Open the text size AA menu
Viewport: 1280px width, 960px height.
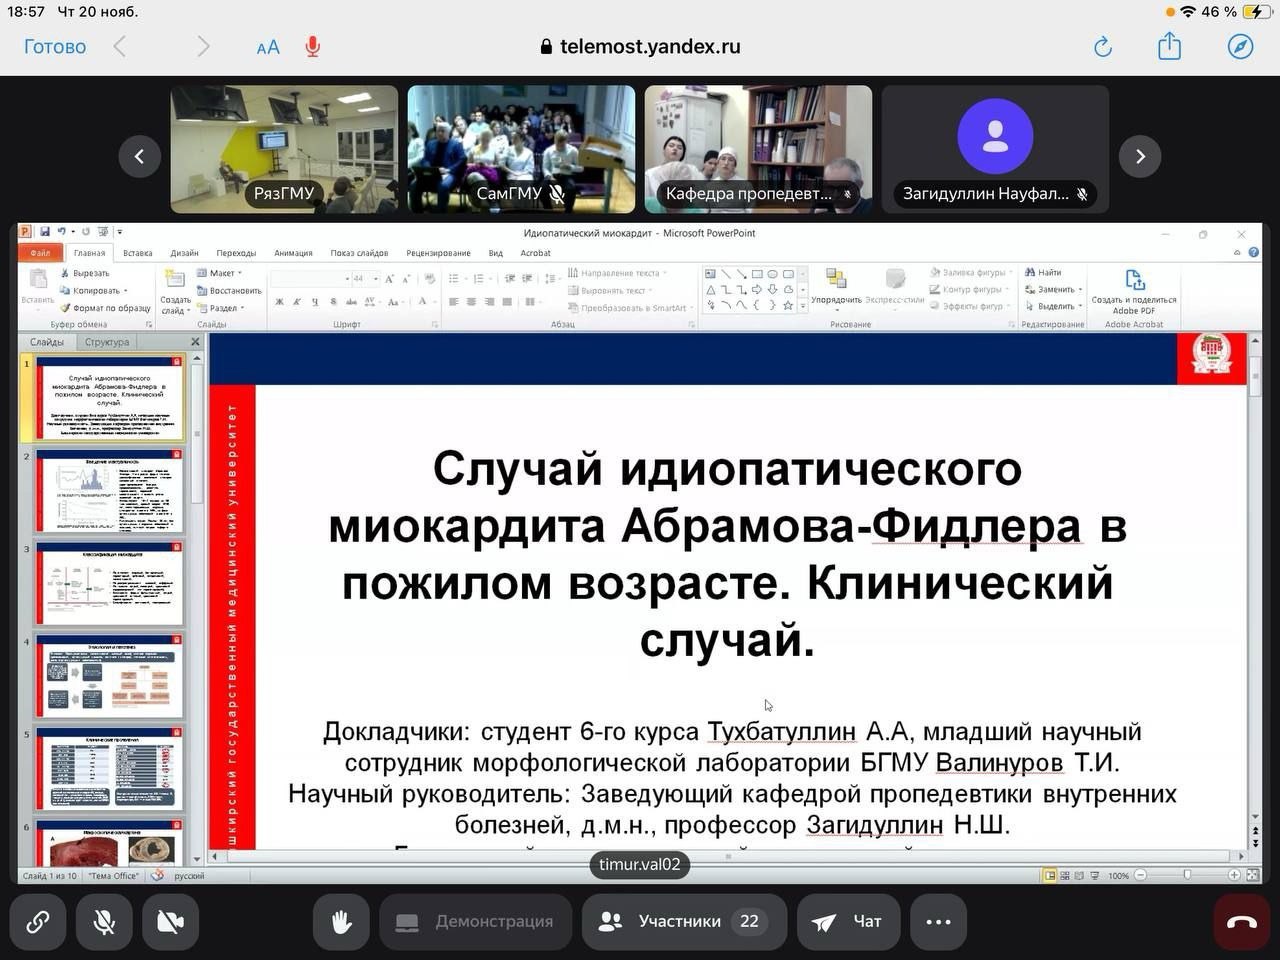click(x=267, y=47)
